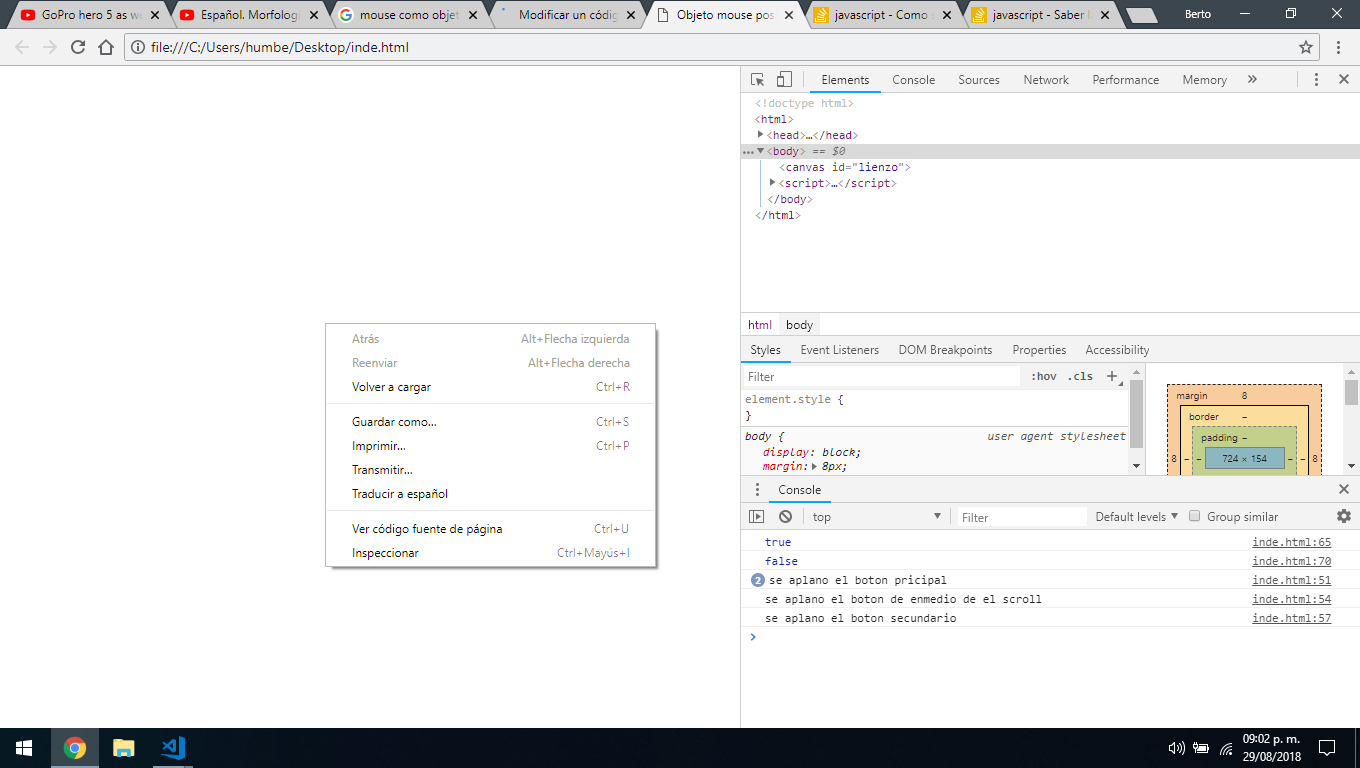Open the Network tab
This screenshot has height=768, width=1360.
click(x=1046, y=80)
